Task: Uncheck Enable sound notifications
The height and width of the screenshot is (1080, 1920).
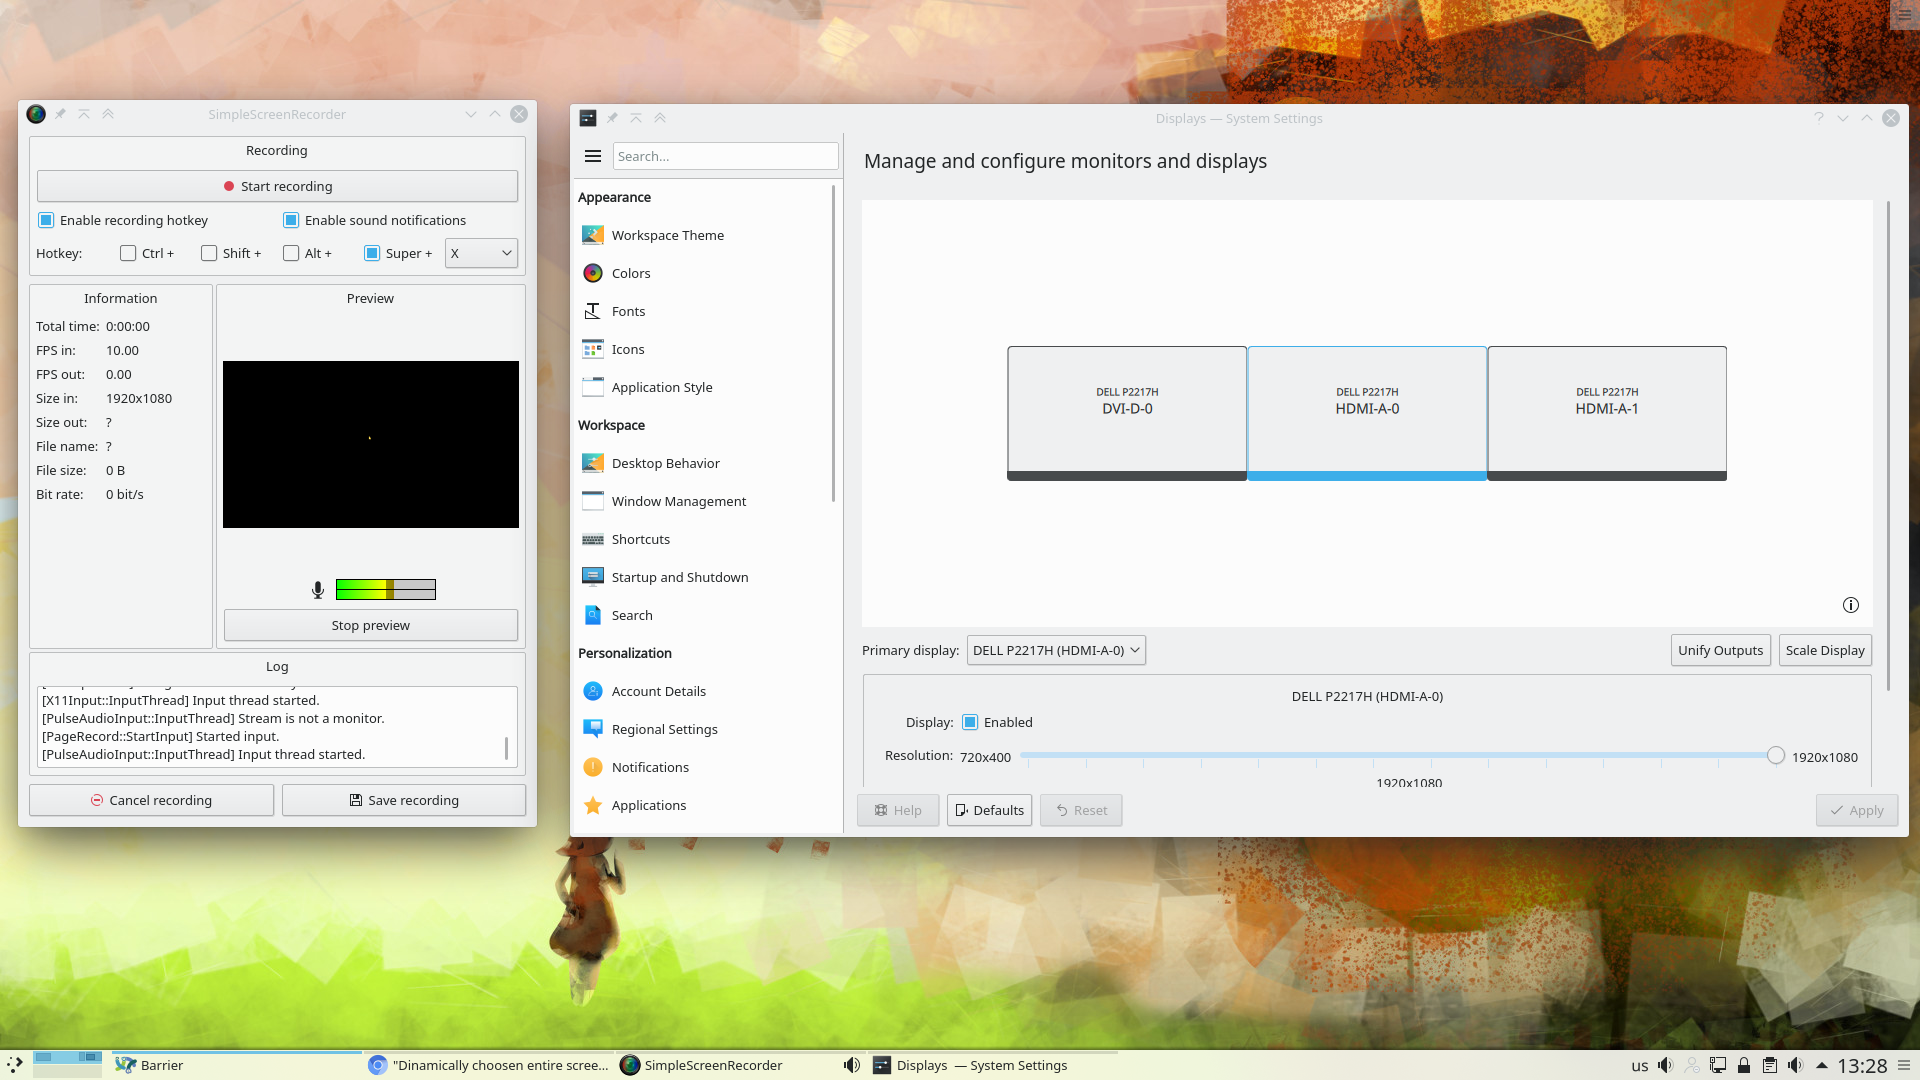Action: [291, 220]
